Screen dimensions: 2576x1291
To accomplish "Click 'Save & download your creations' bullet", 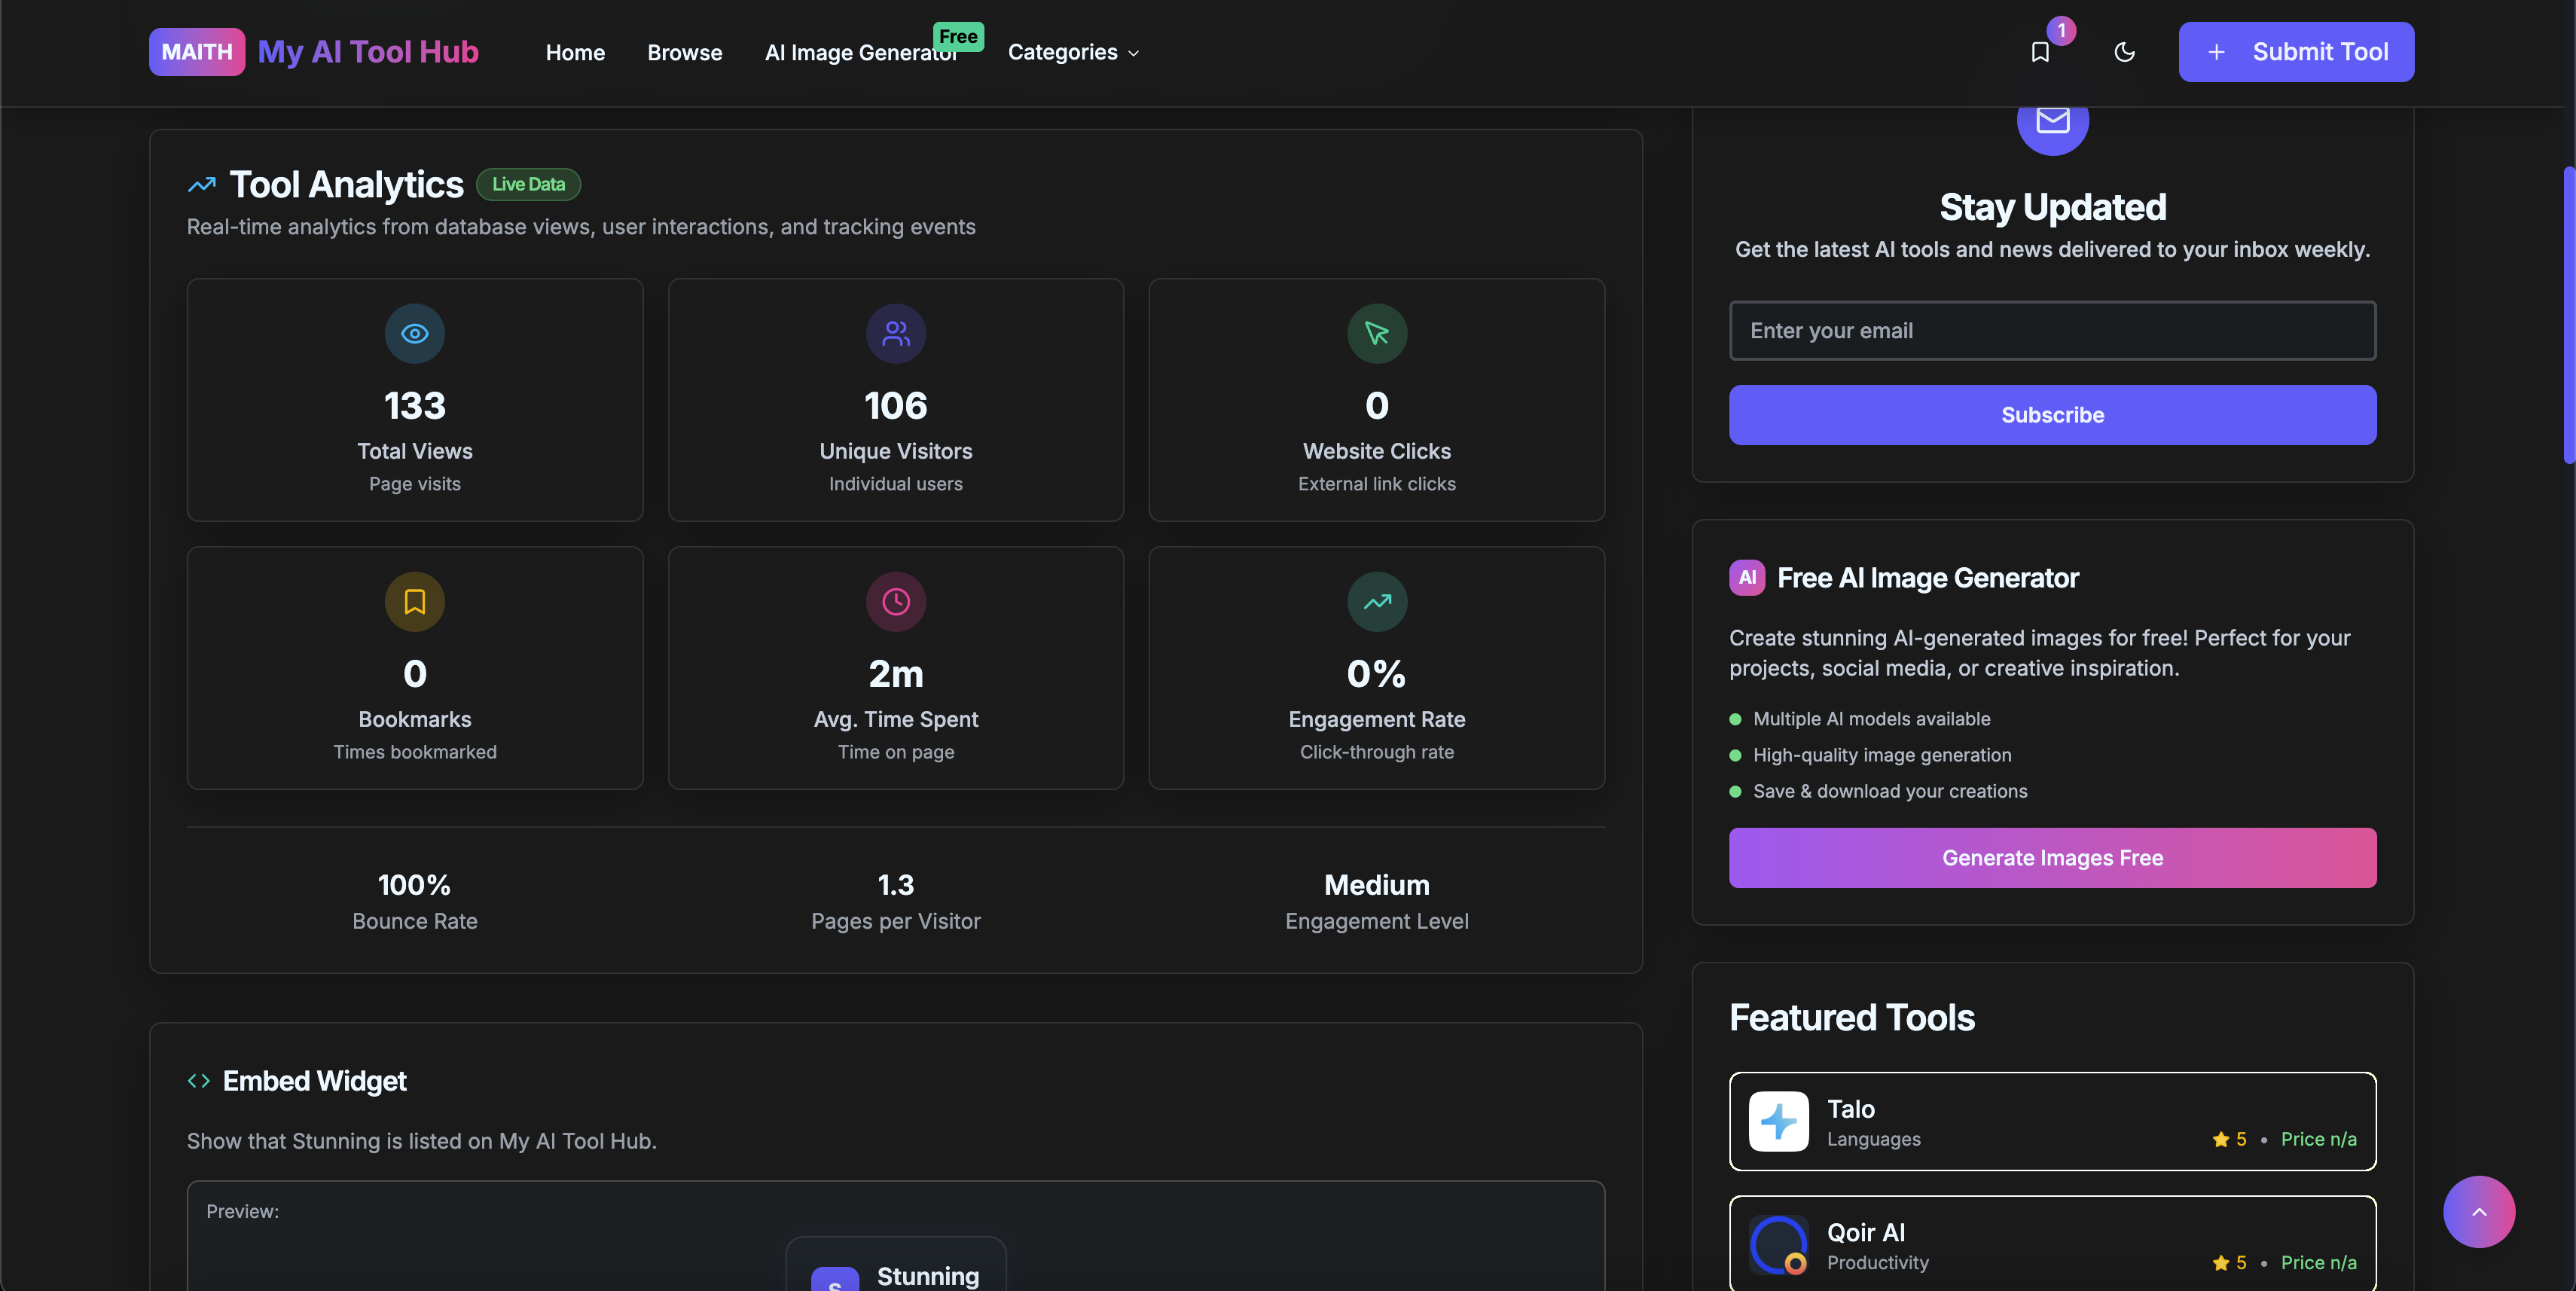I will click(1890, 791).
